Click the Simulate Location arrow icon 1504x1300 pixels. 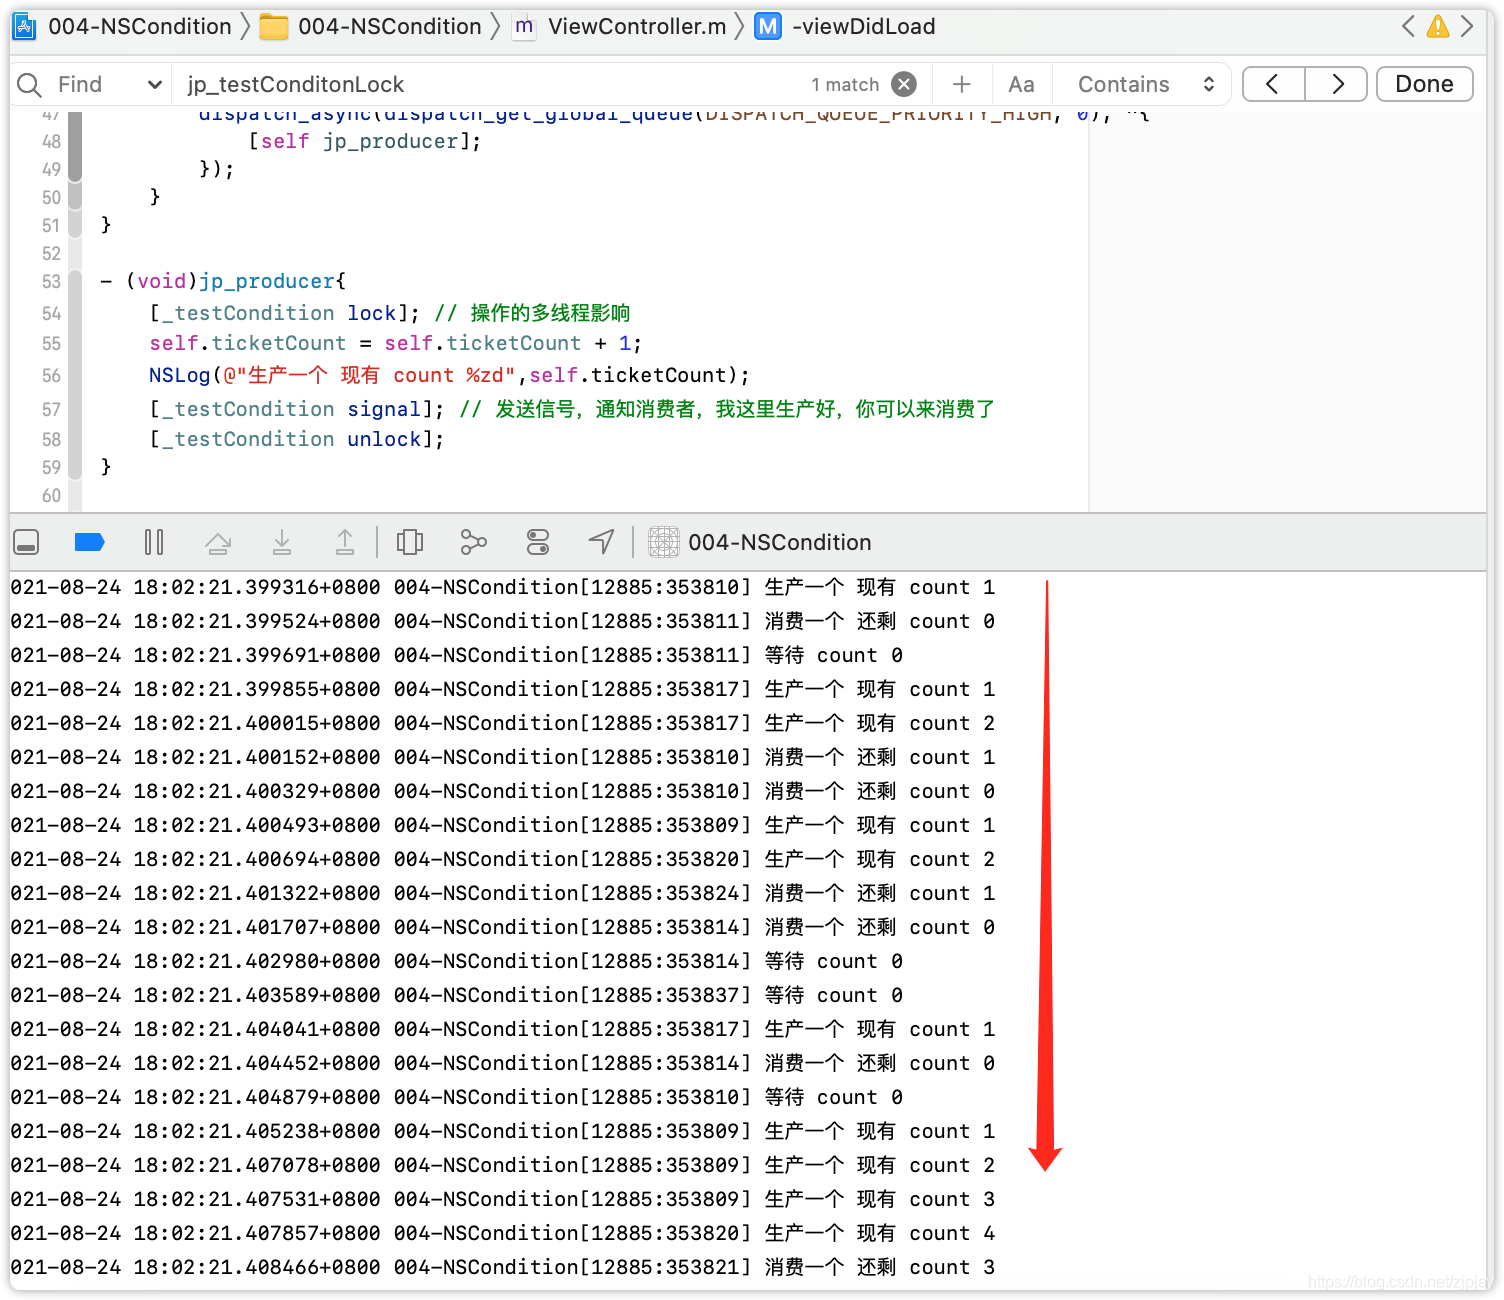(x=601, y=542)
